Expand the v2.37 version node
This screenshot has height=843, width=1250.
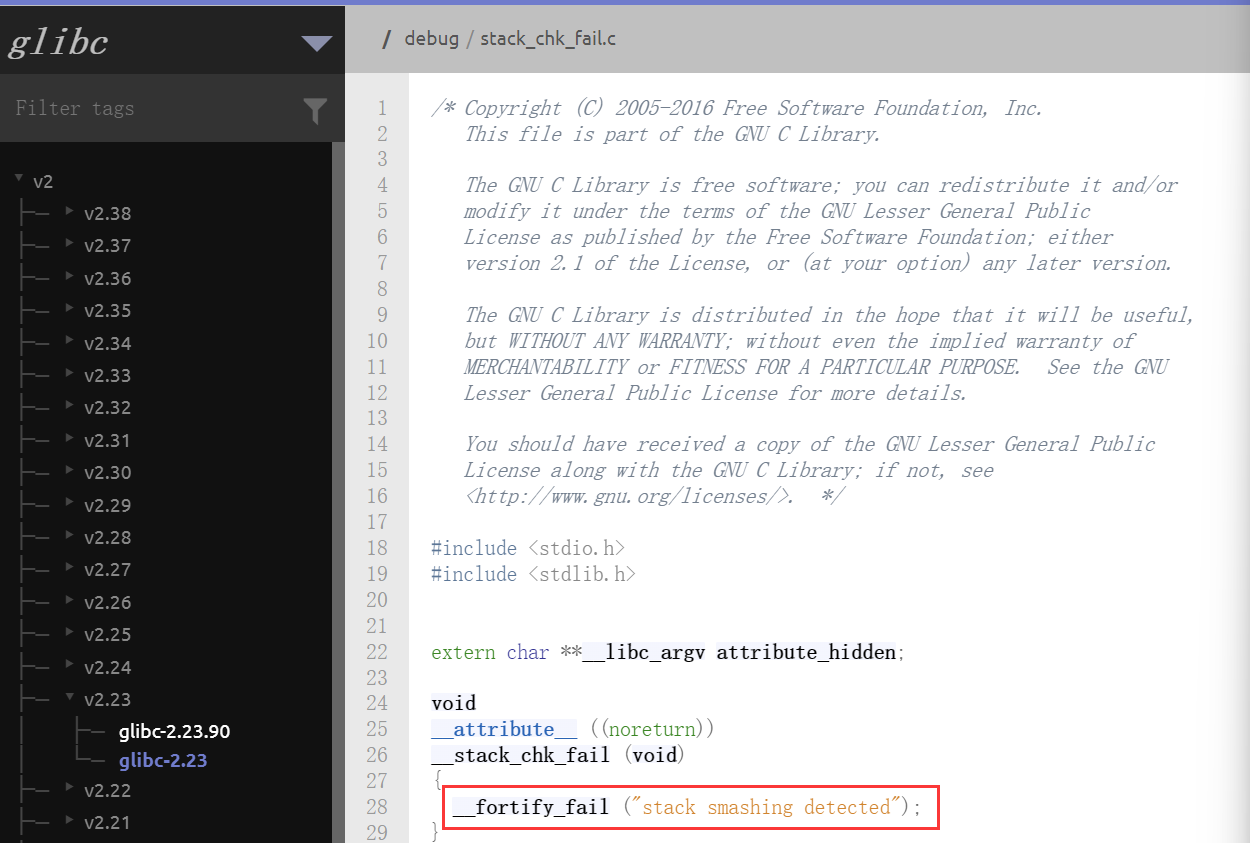[69, 244]
